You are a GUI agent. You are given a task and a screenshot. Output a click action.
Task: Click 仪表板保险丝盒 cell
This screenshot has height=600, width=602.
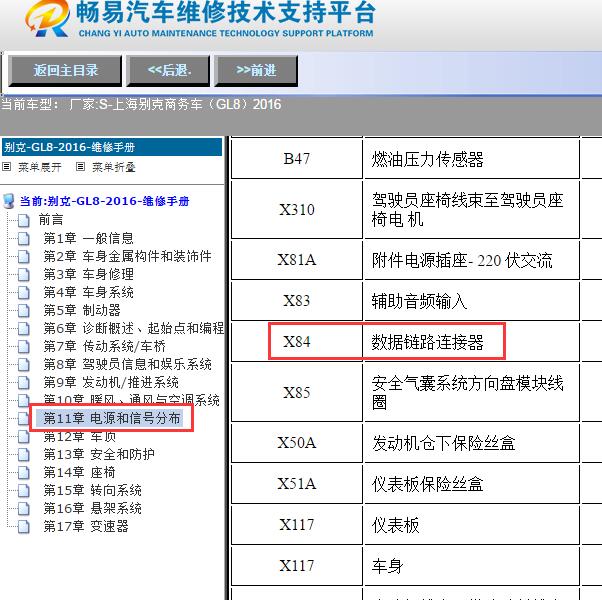[471, 484]
